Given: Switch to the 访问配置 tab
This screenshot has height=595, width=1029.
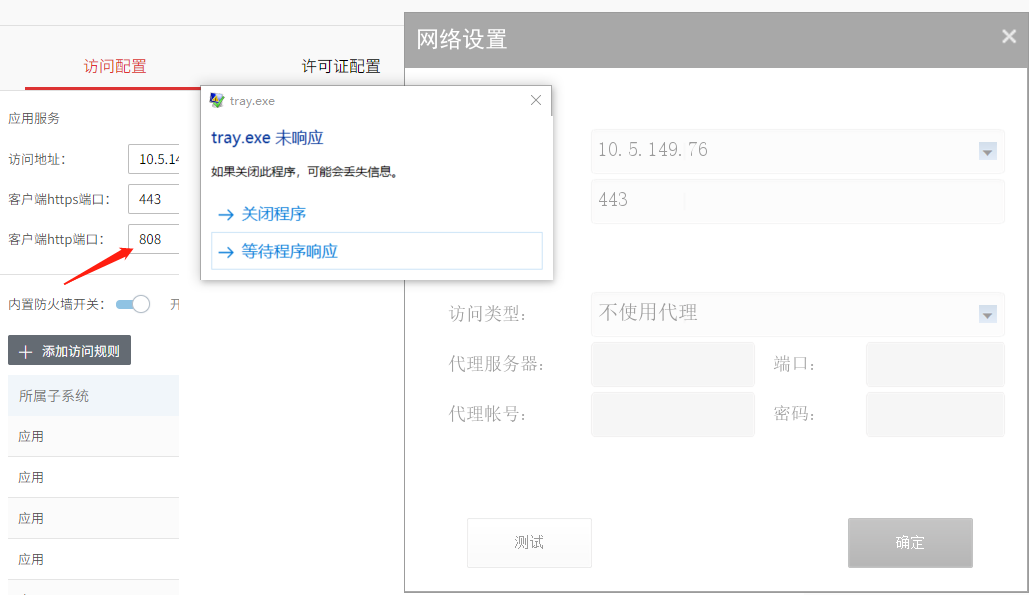Looking at the screenshot, I should click(x=114, y=66).
